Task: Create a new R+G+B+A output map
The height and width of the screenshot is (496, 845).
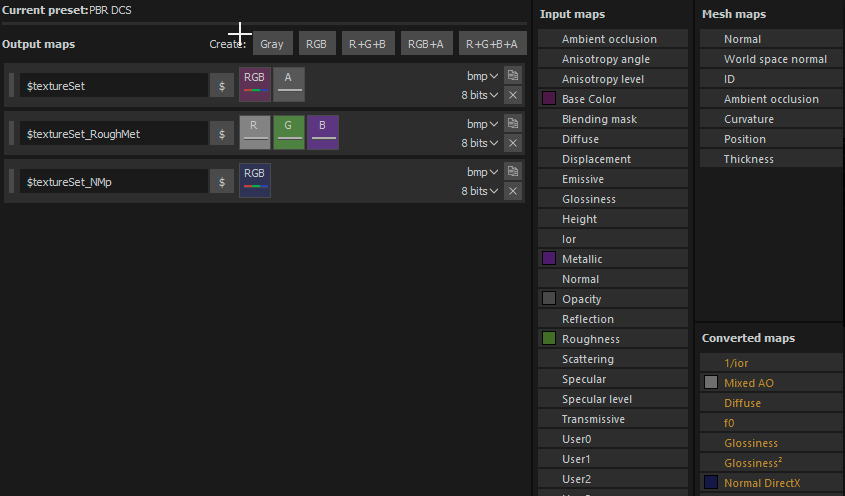Action: click(x=492, y=44)
